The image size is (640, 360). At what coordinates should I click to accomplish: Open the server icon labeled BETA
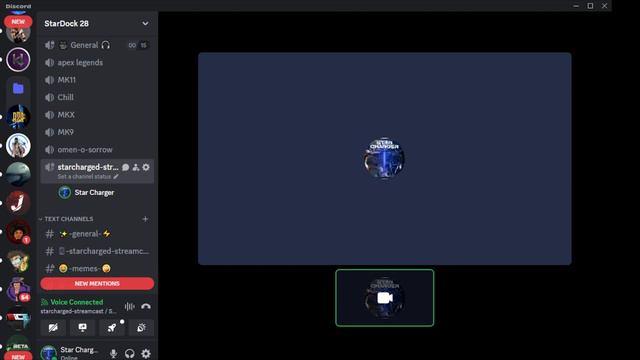click(18, 344)
